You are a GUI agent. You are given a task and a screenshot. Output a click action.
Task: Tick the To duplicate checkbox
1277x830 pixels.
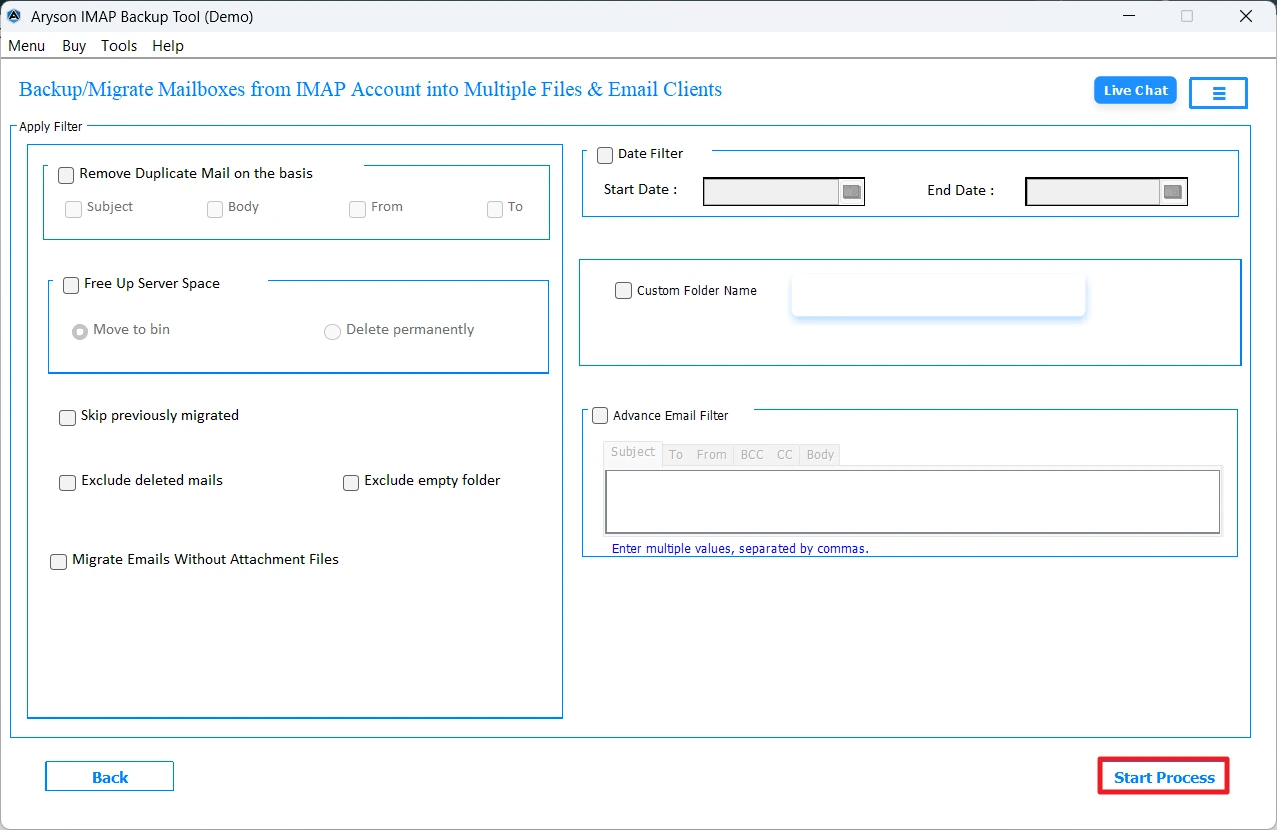pyautogui.click(x=495, y=209)
